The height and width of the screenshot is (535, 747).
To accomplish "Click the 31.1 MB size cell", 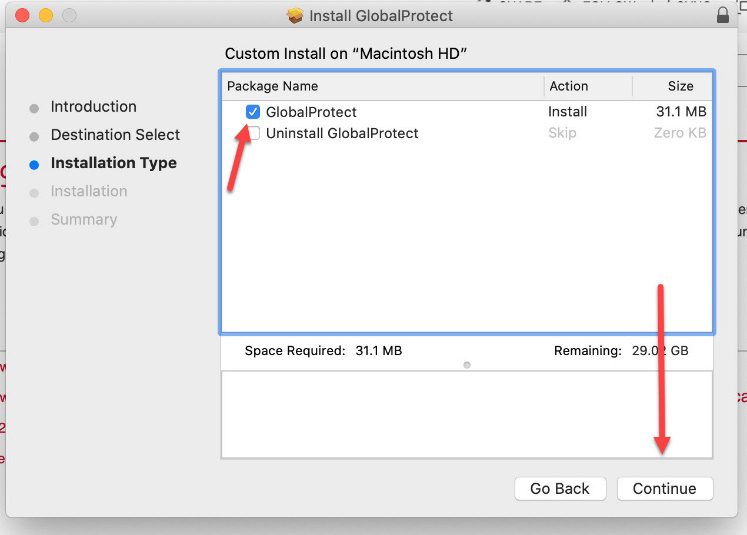I will [x=681, y=111].
